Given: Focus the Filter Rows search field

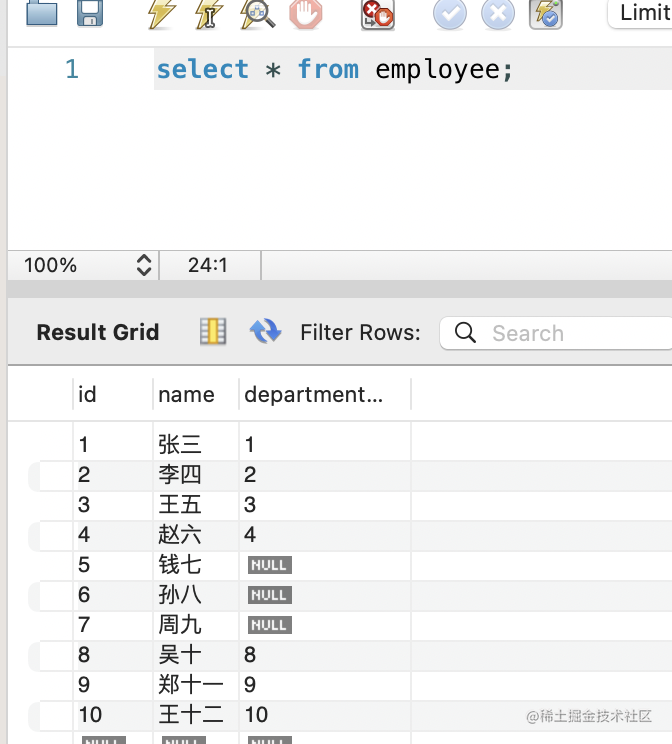Looking at the screenshot, I should (x=556, y=333).
